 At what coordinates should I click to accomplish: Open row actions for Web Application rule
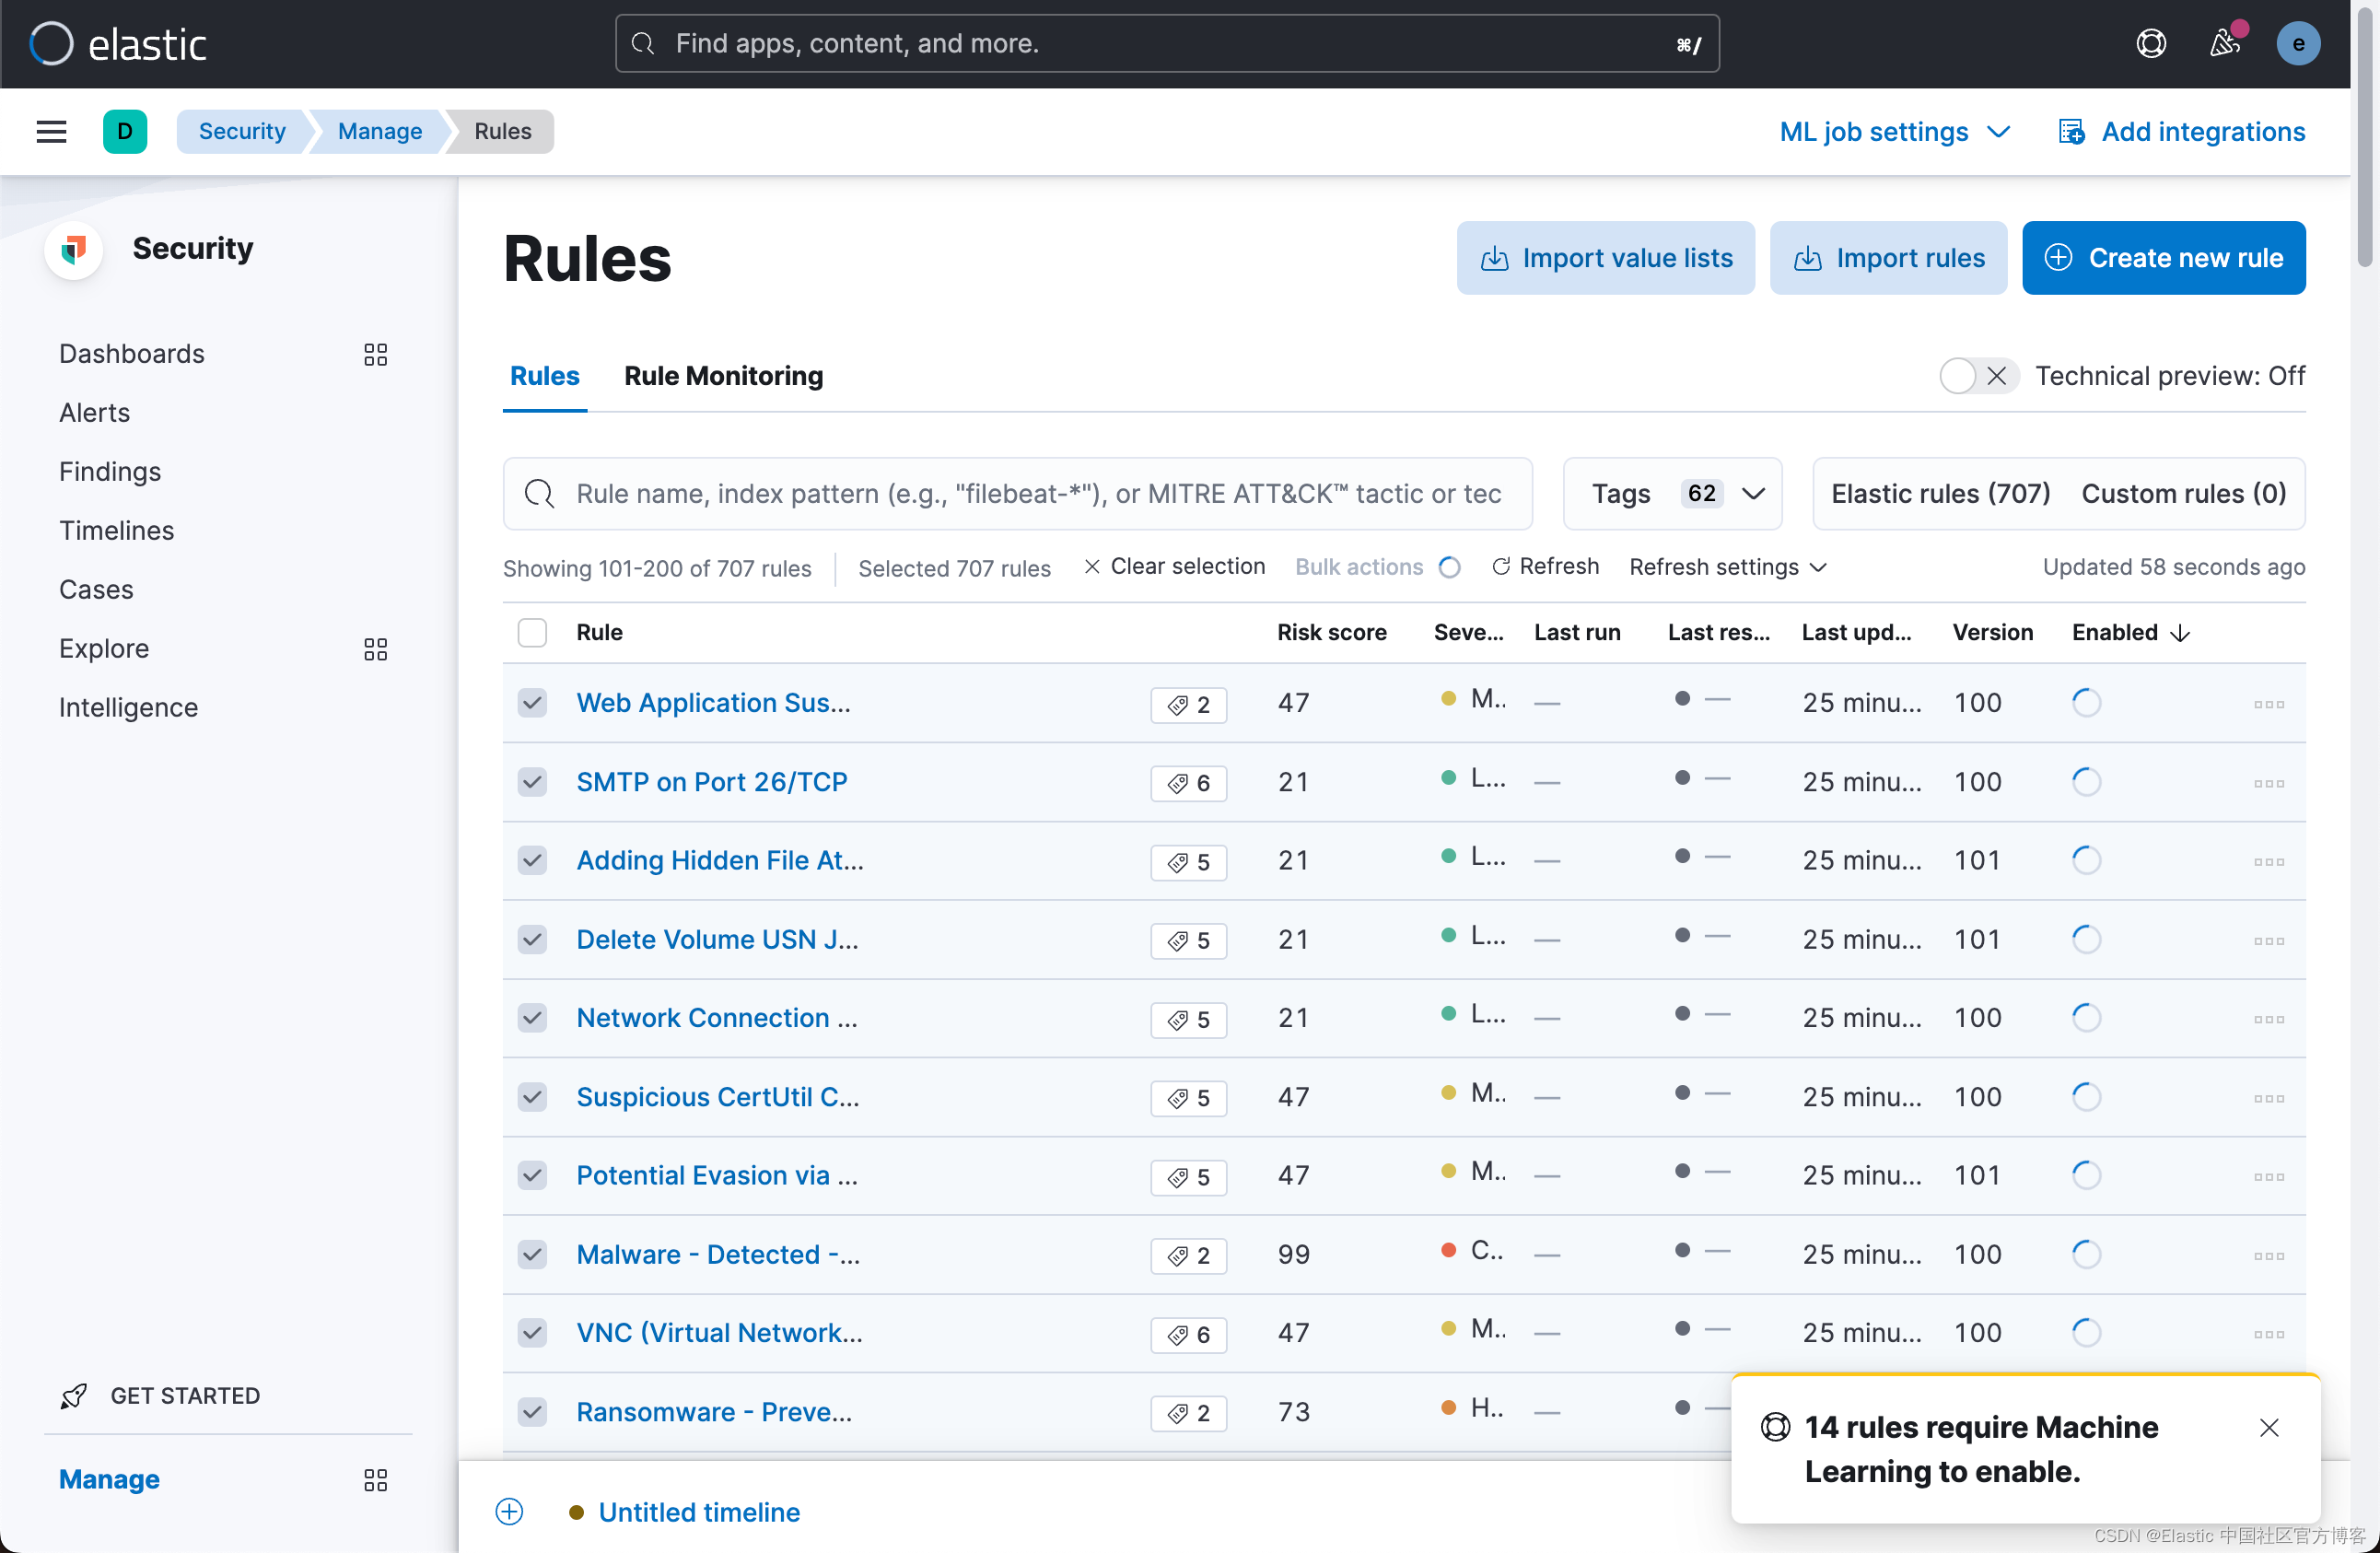(x=2268, y=704)
